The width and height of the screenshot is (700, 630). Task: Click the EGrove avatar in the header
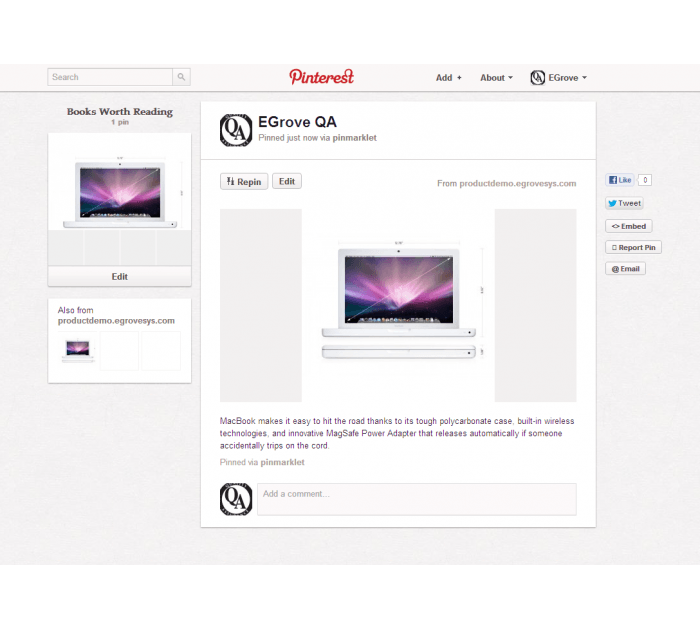click(x=538, y=78)
